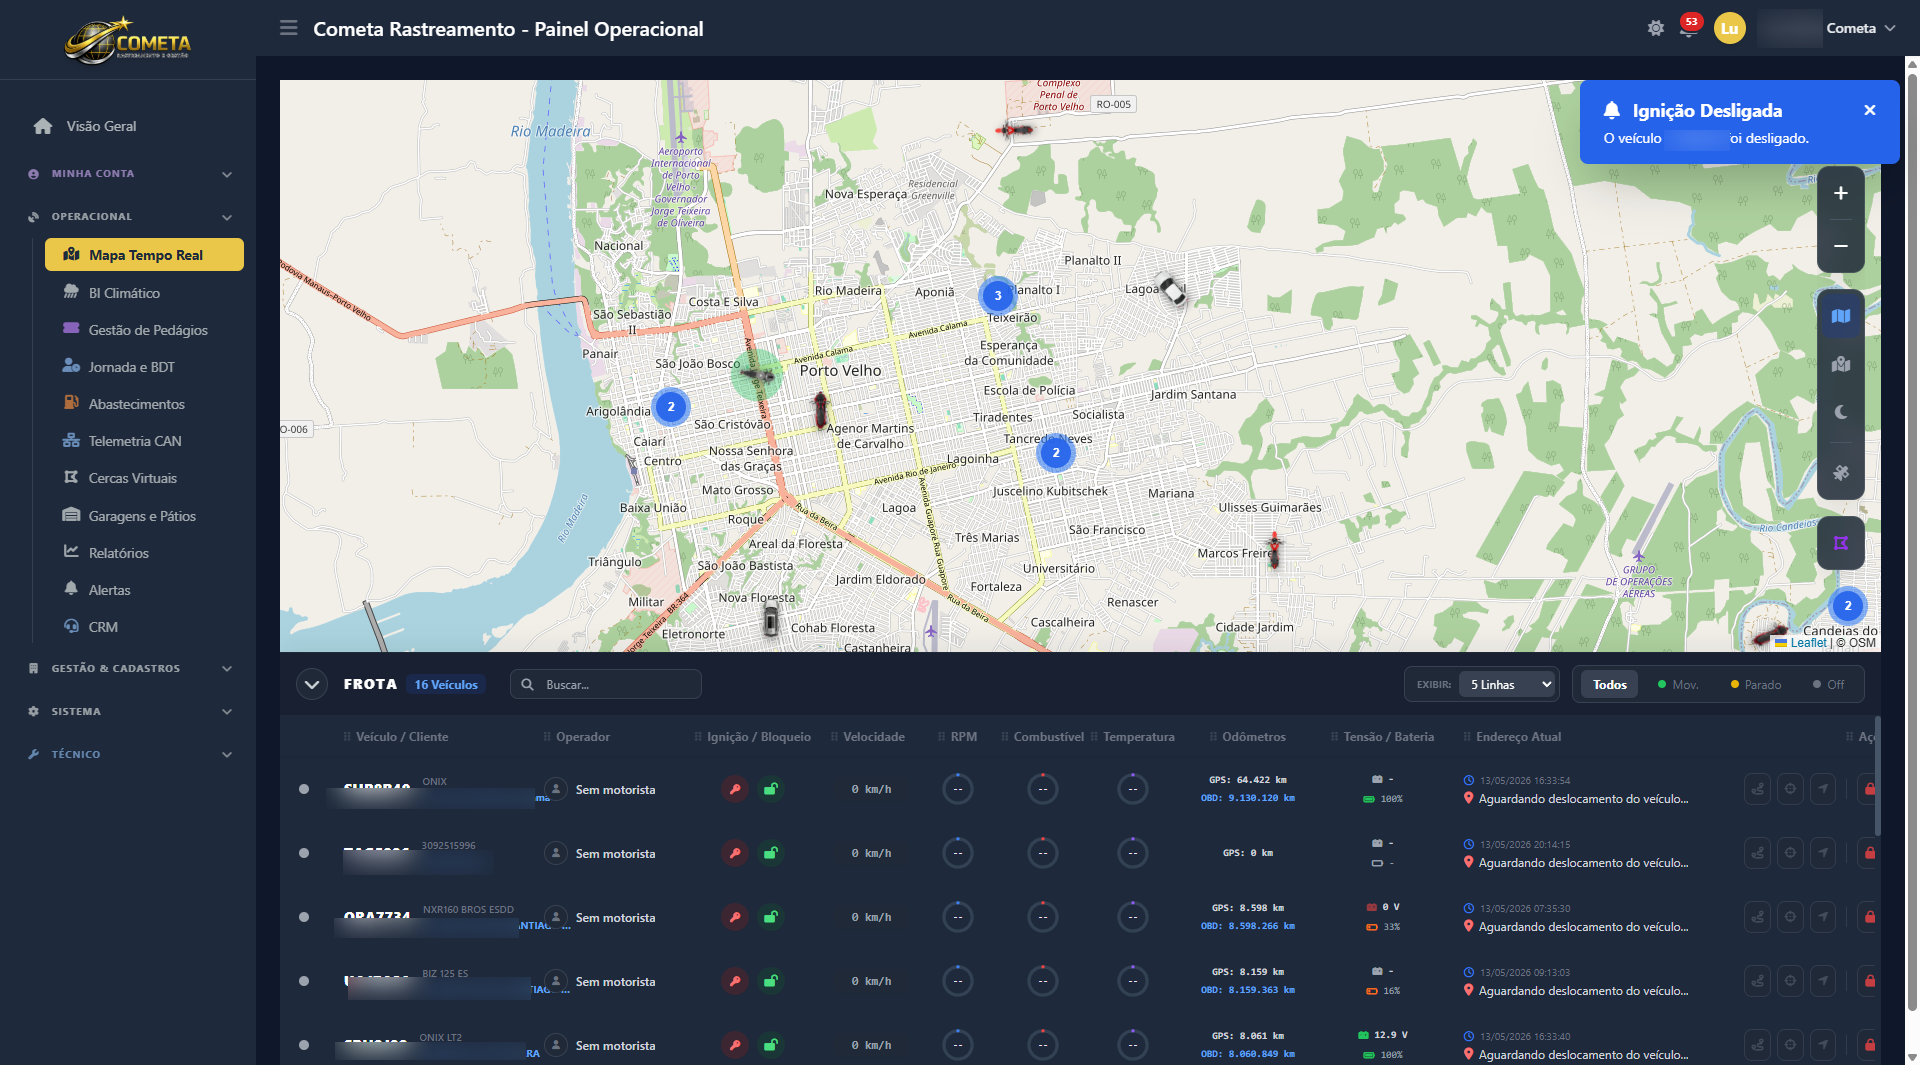This screenshot has height=1065, width=1920.
Task: Expand the Técnico section
Action: tap(128, 755)
